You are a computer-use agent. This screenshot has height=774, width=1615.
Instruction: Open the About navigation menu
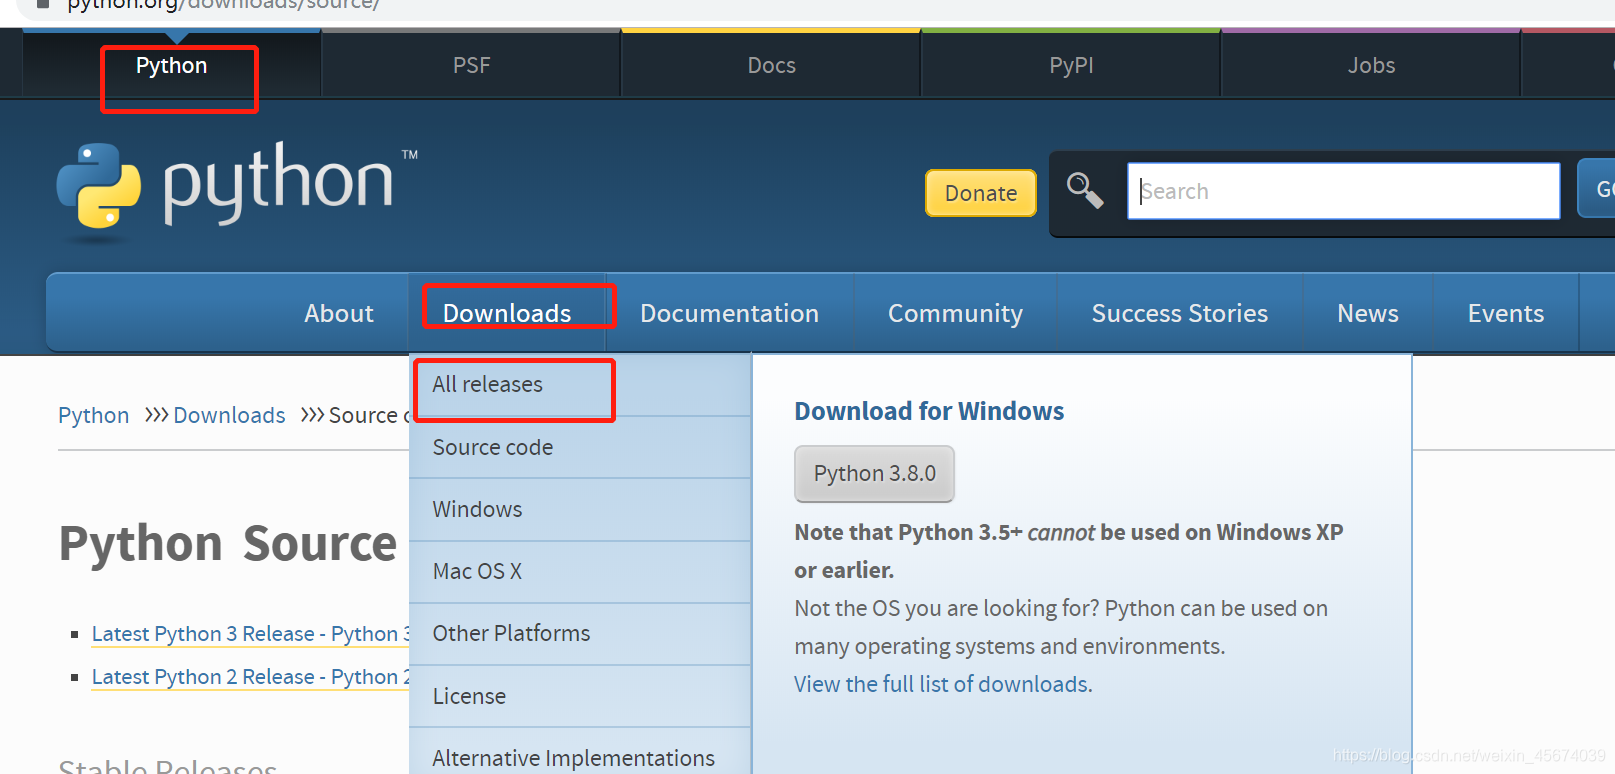(339, 313)
